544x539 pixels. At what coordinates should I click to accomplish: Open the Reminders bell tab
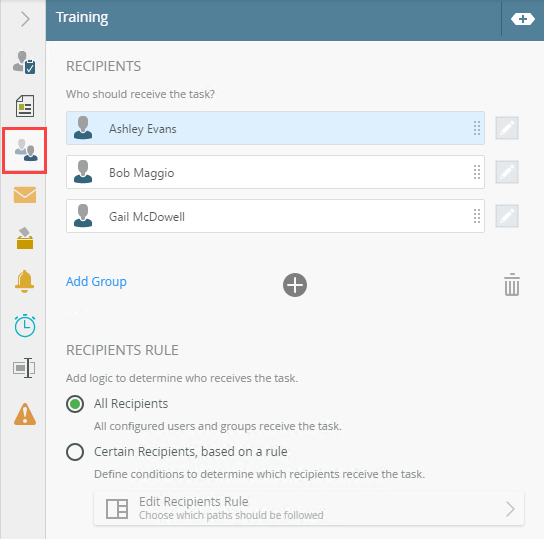click(x=24, y=281)
